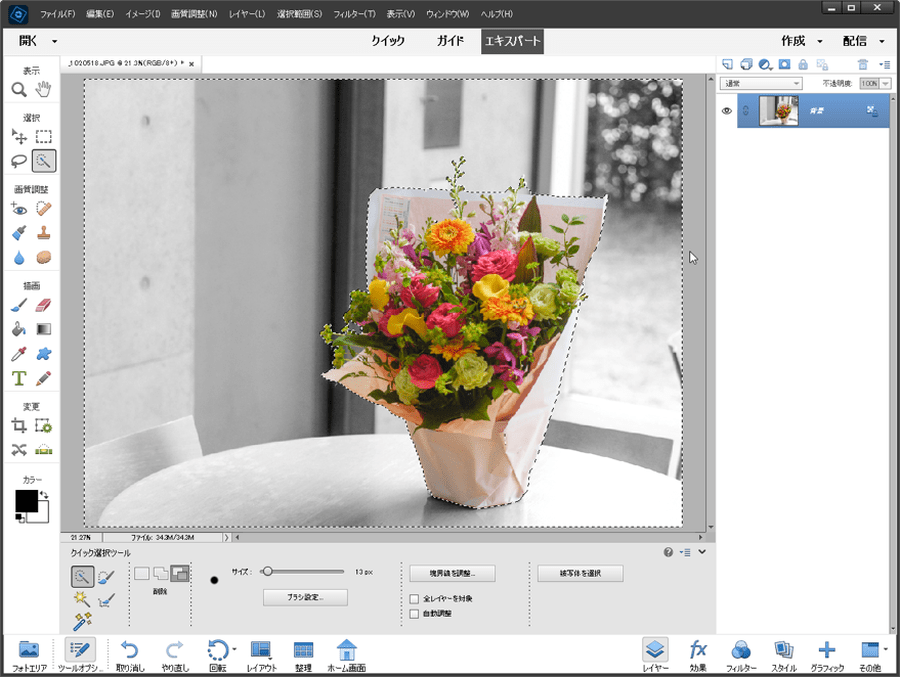Select the Zoom tool in the toolbox
This screenshot has height=677, width=900.
pyautogui.click(x=19, y=90)
